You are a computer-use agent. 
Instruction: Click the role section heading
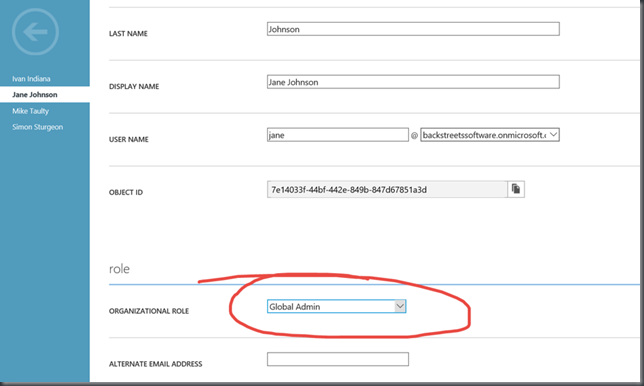[x=119, y=269]
